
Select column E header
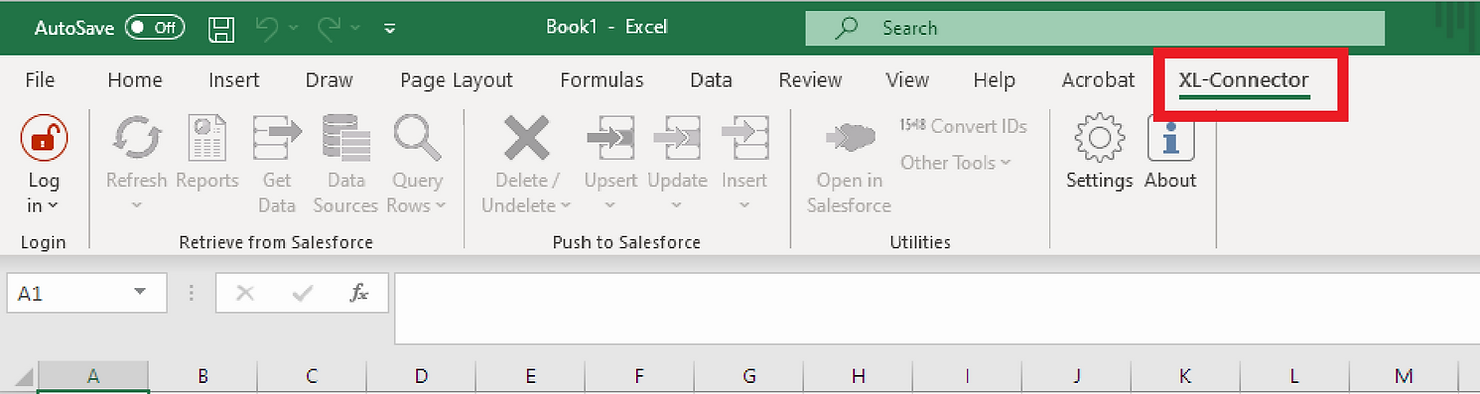coord(530,377)
